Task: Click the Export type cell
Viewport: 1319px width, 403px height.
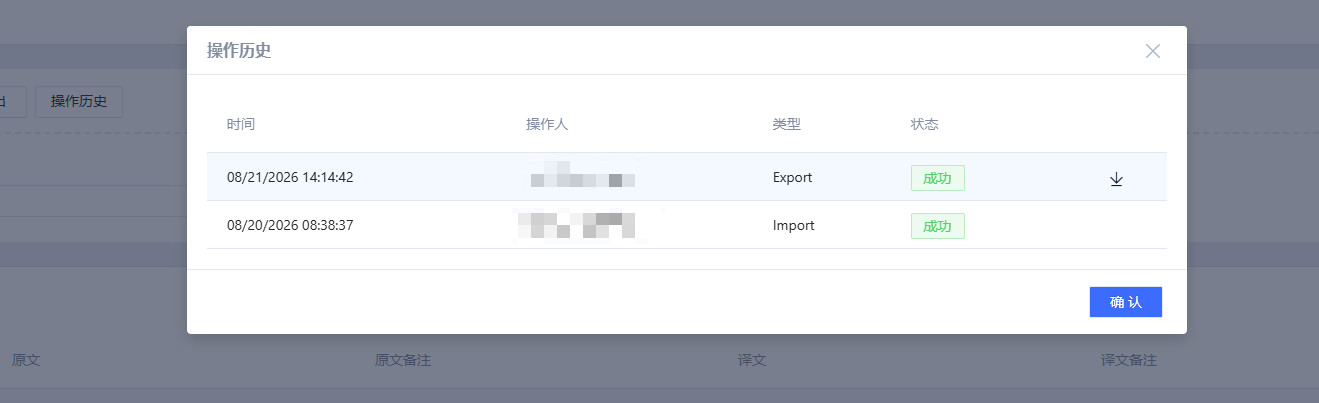Action: pos(793,178)
